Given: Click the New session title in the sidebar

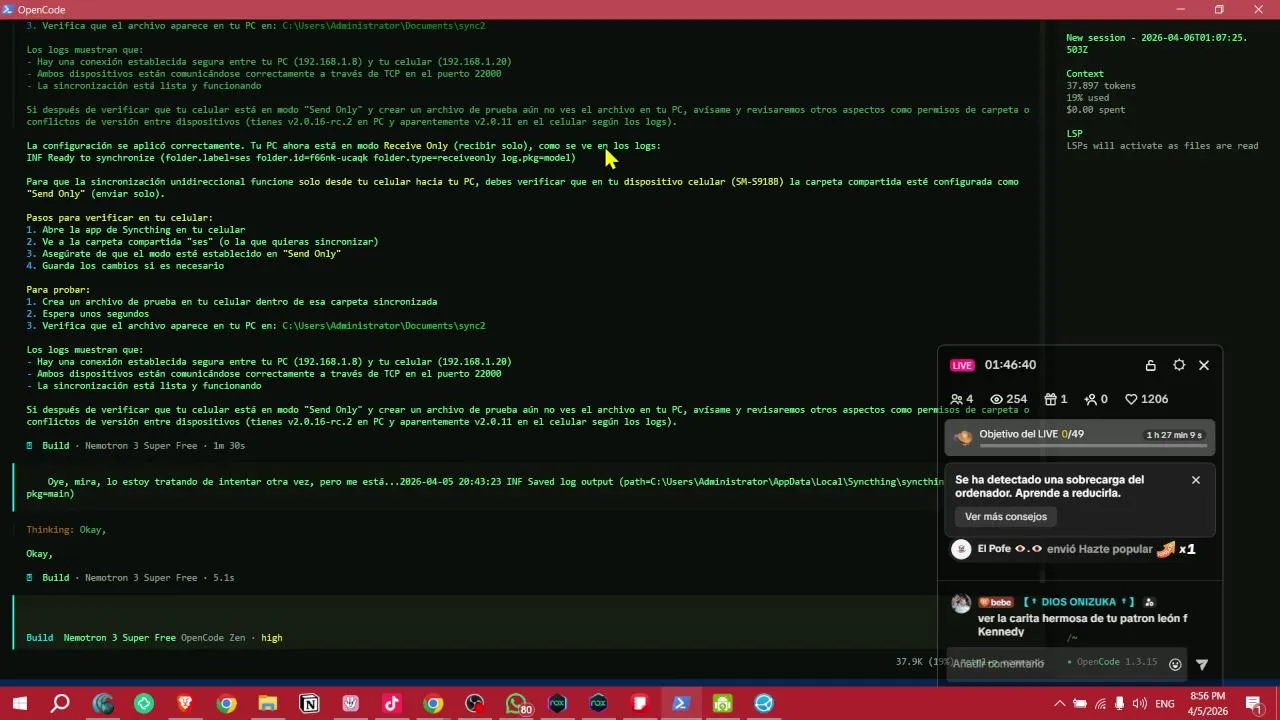Looking at the screenshot, I should coord(1156,43).
